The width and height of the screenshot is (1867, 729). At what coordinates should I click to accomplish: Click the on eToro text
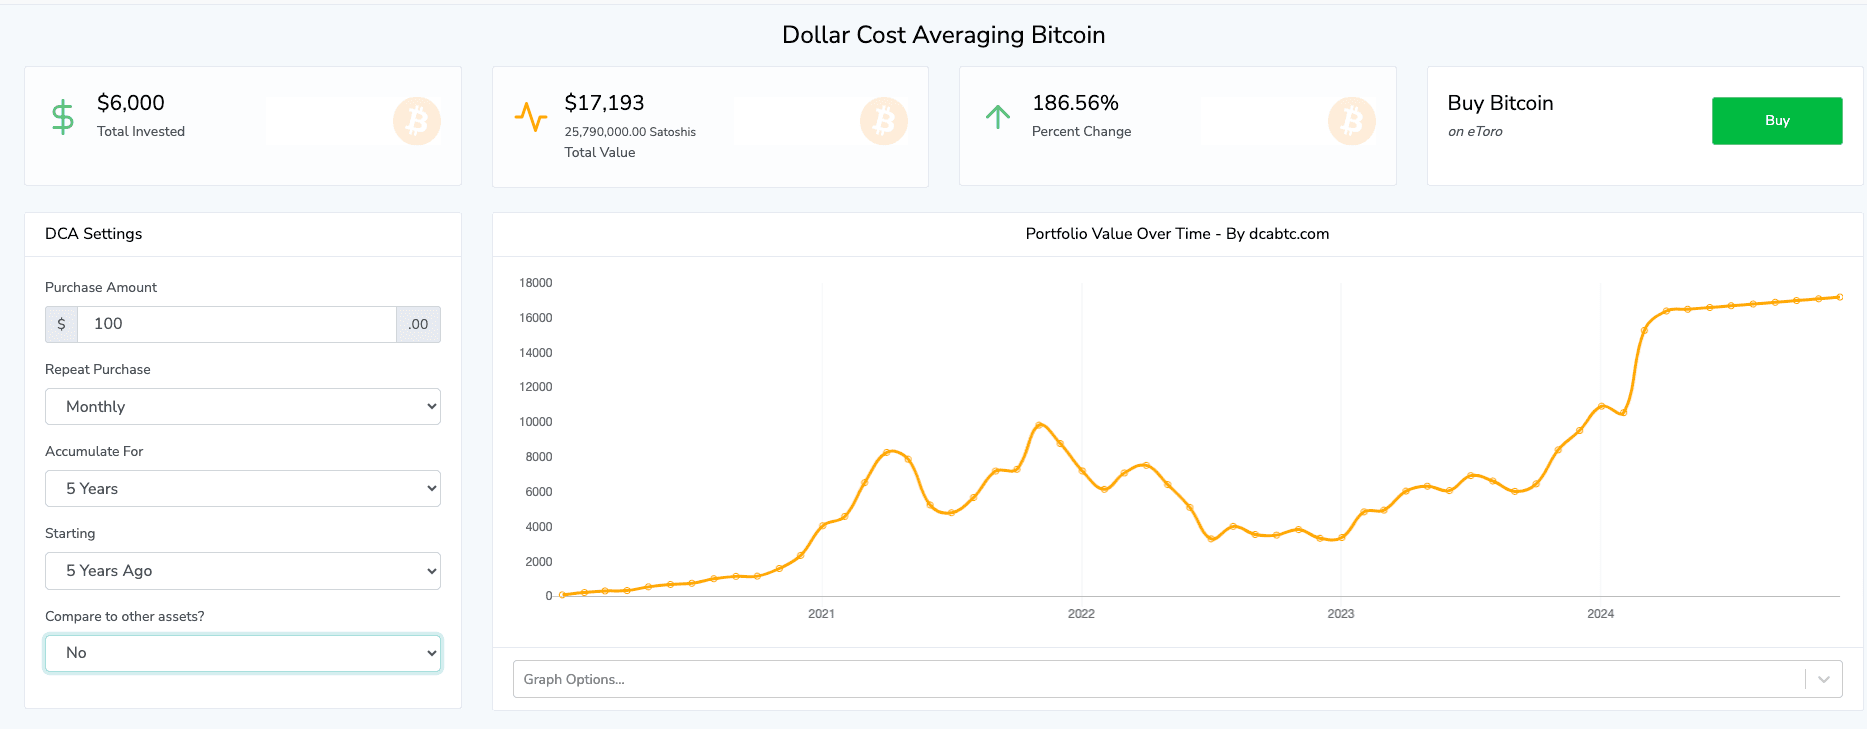[1475, 132]
